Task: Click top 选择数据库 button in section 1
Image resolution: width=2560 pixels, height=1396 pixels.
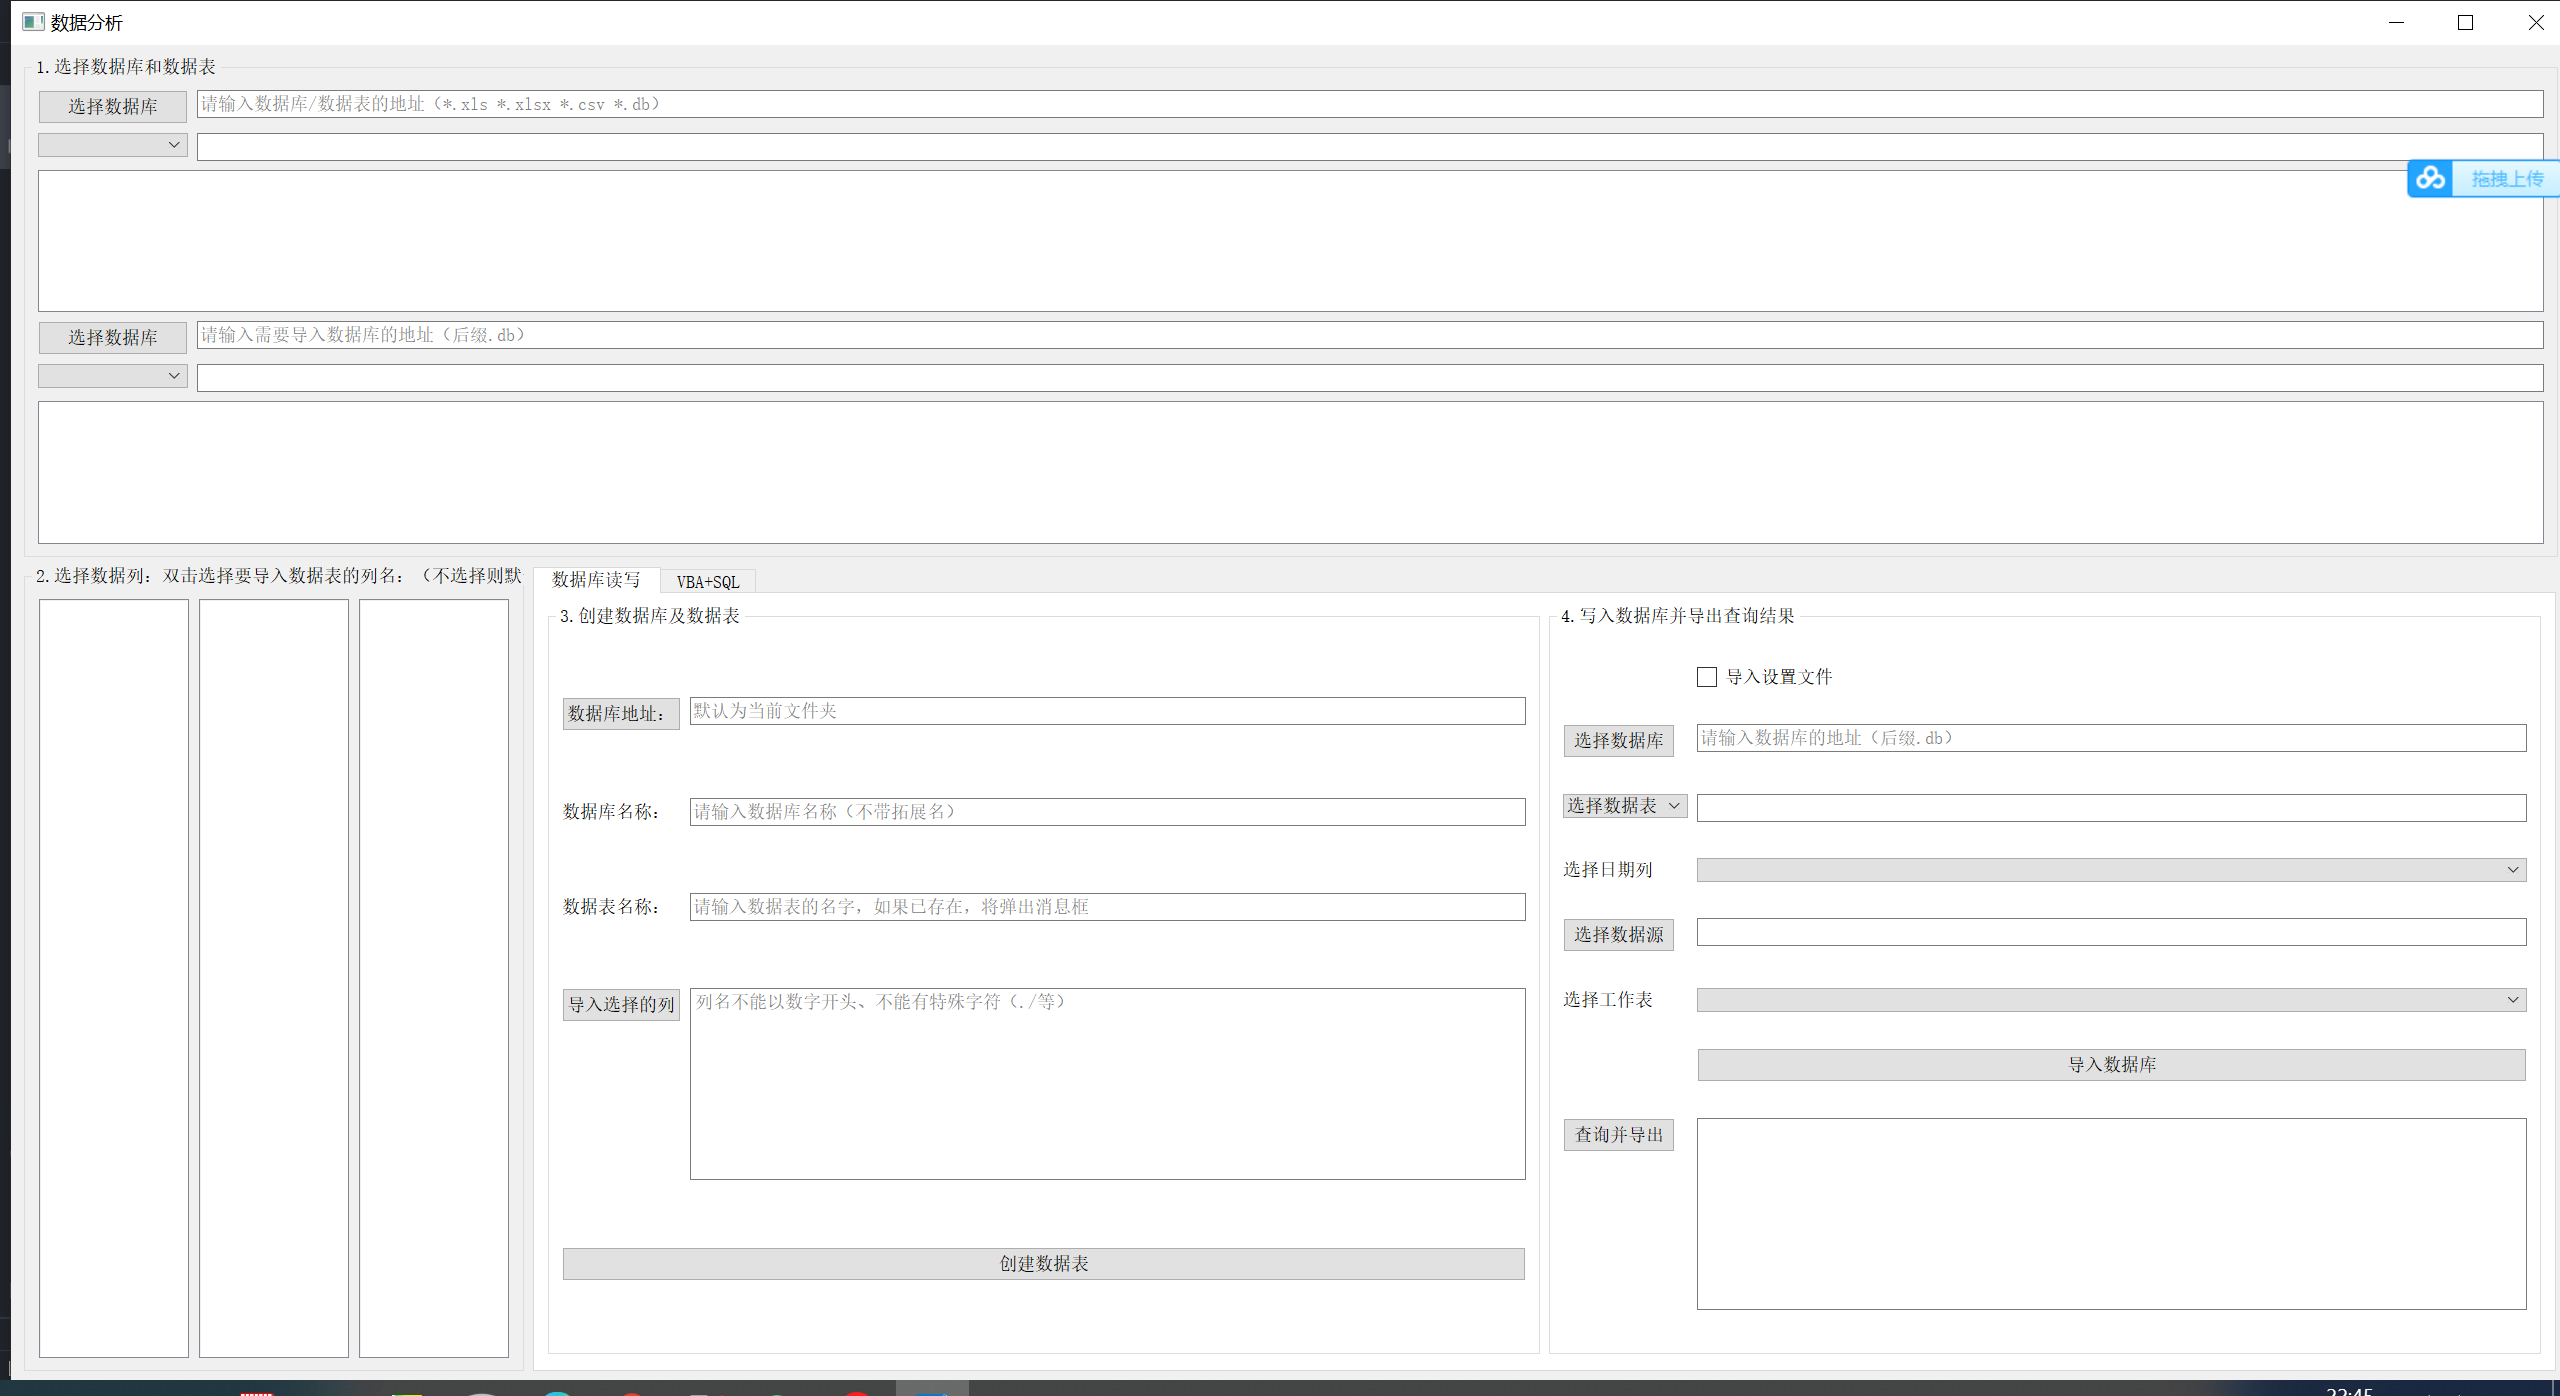Action: tap(112, 106)
